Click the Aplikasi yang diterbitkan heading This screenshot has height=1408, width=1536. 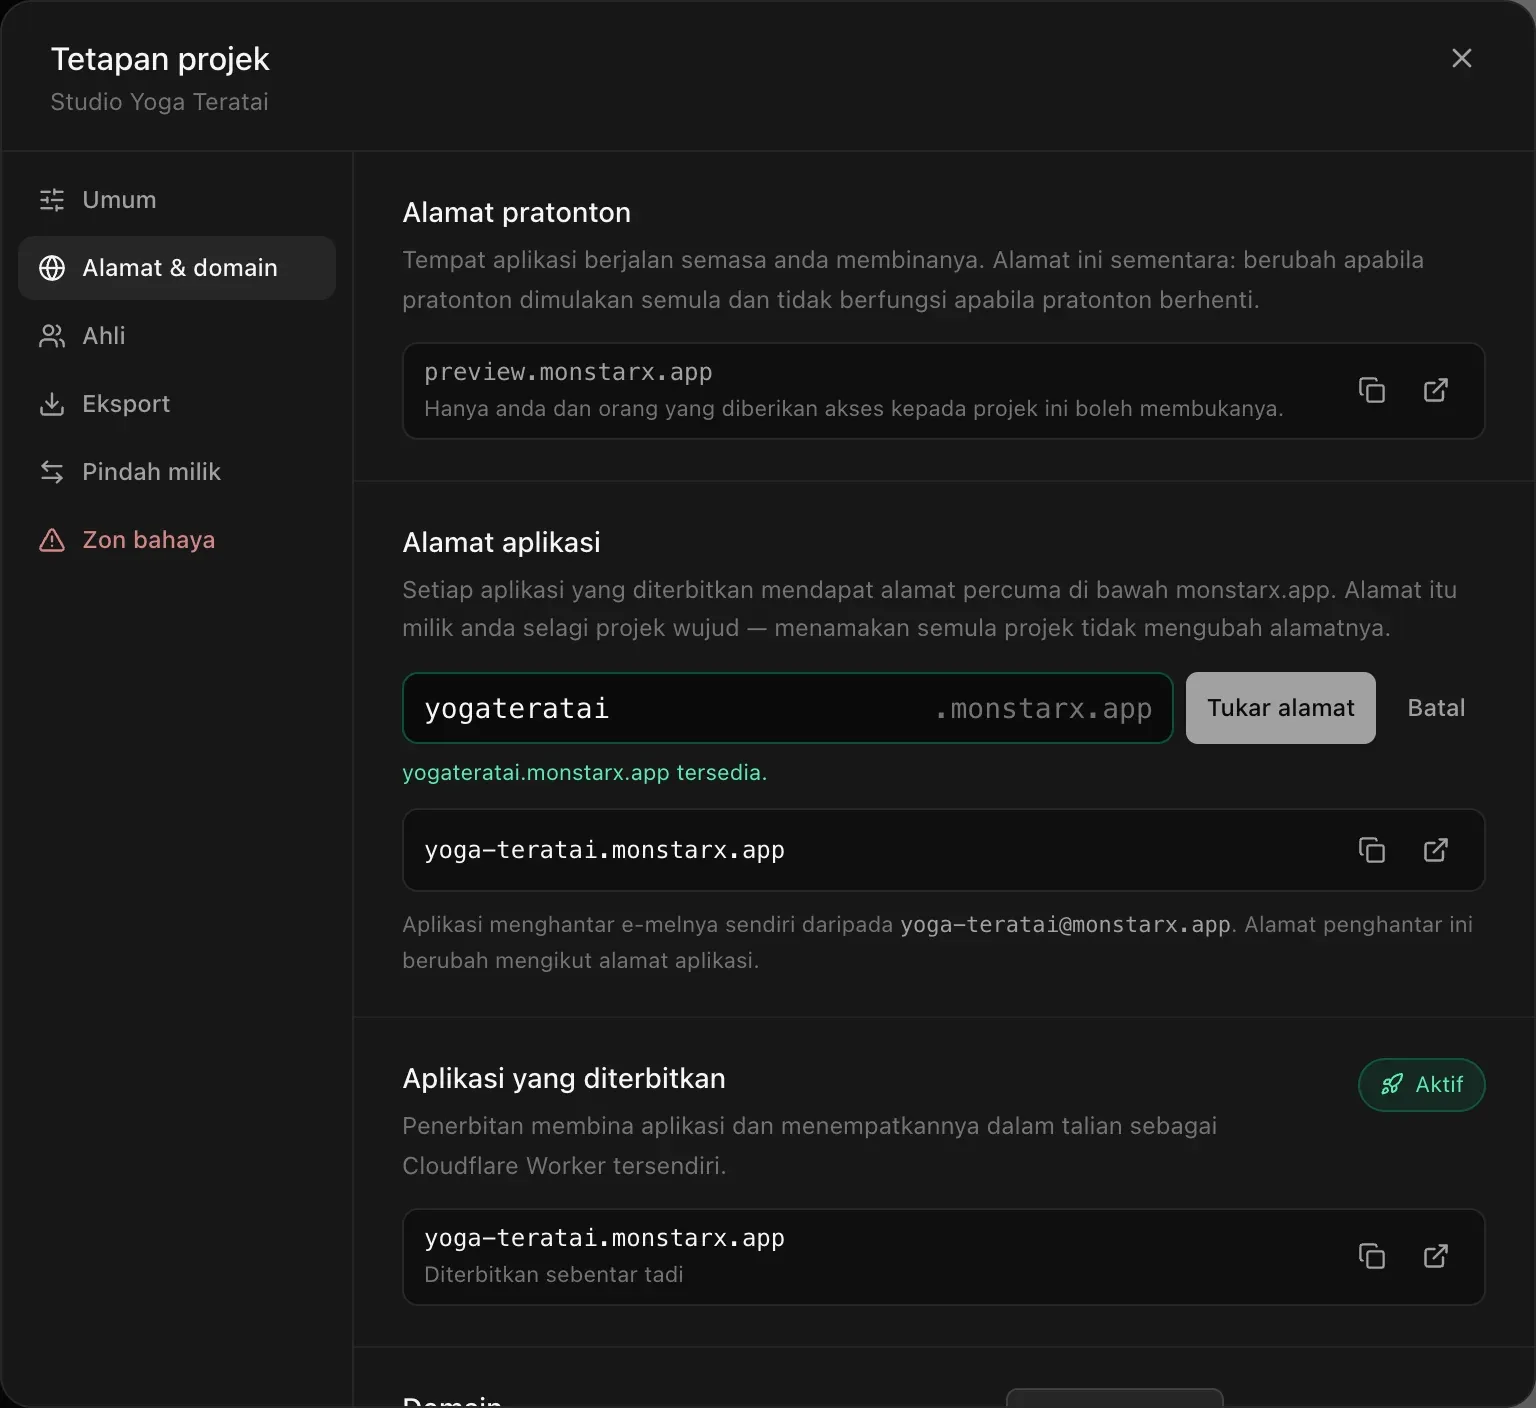(564, 1078)
